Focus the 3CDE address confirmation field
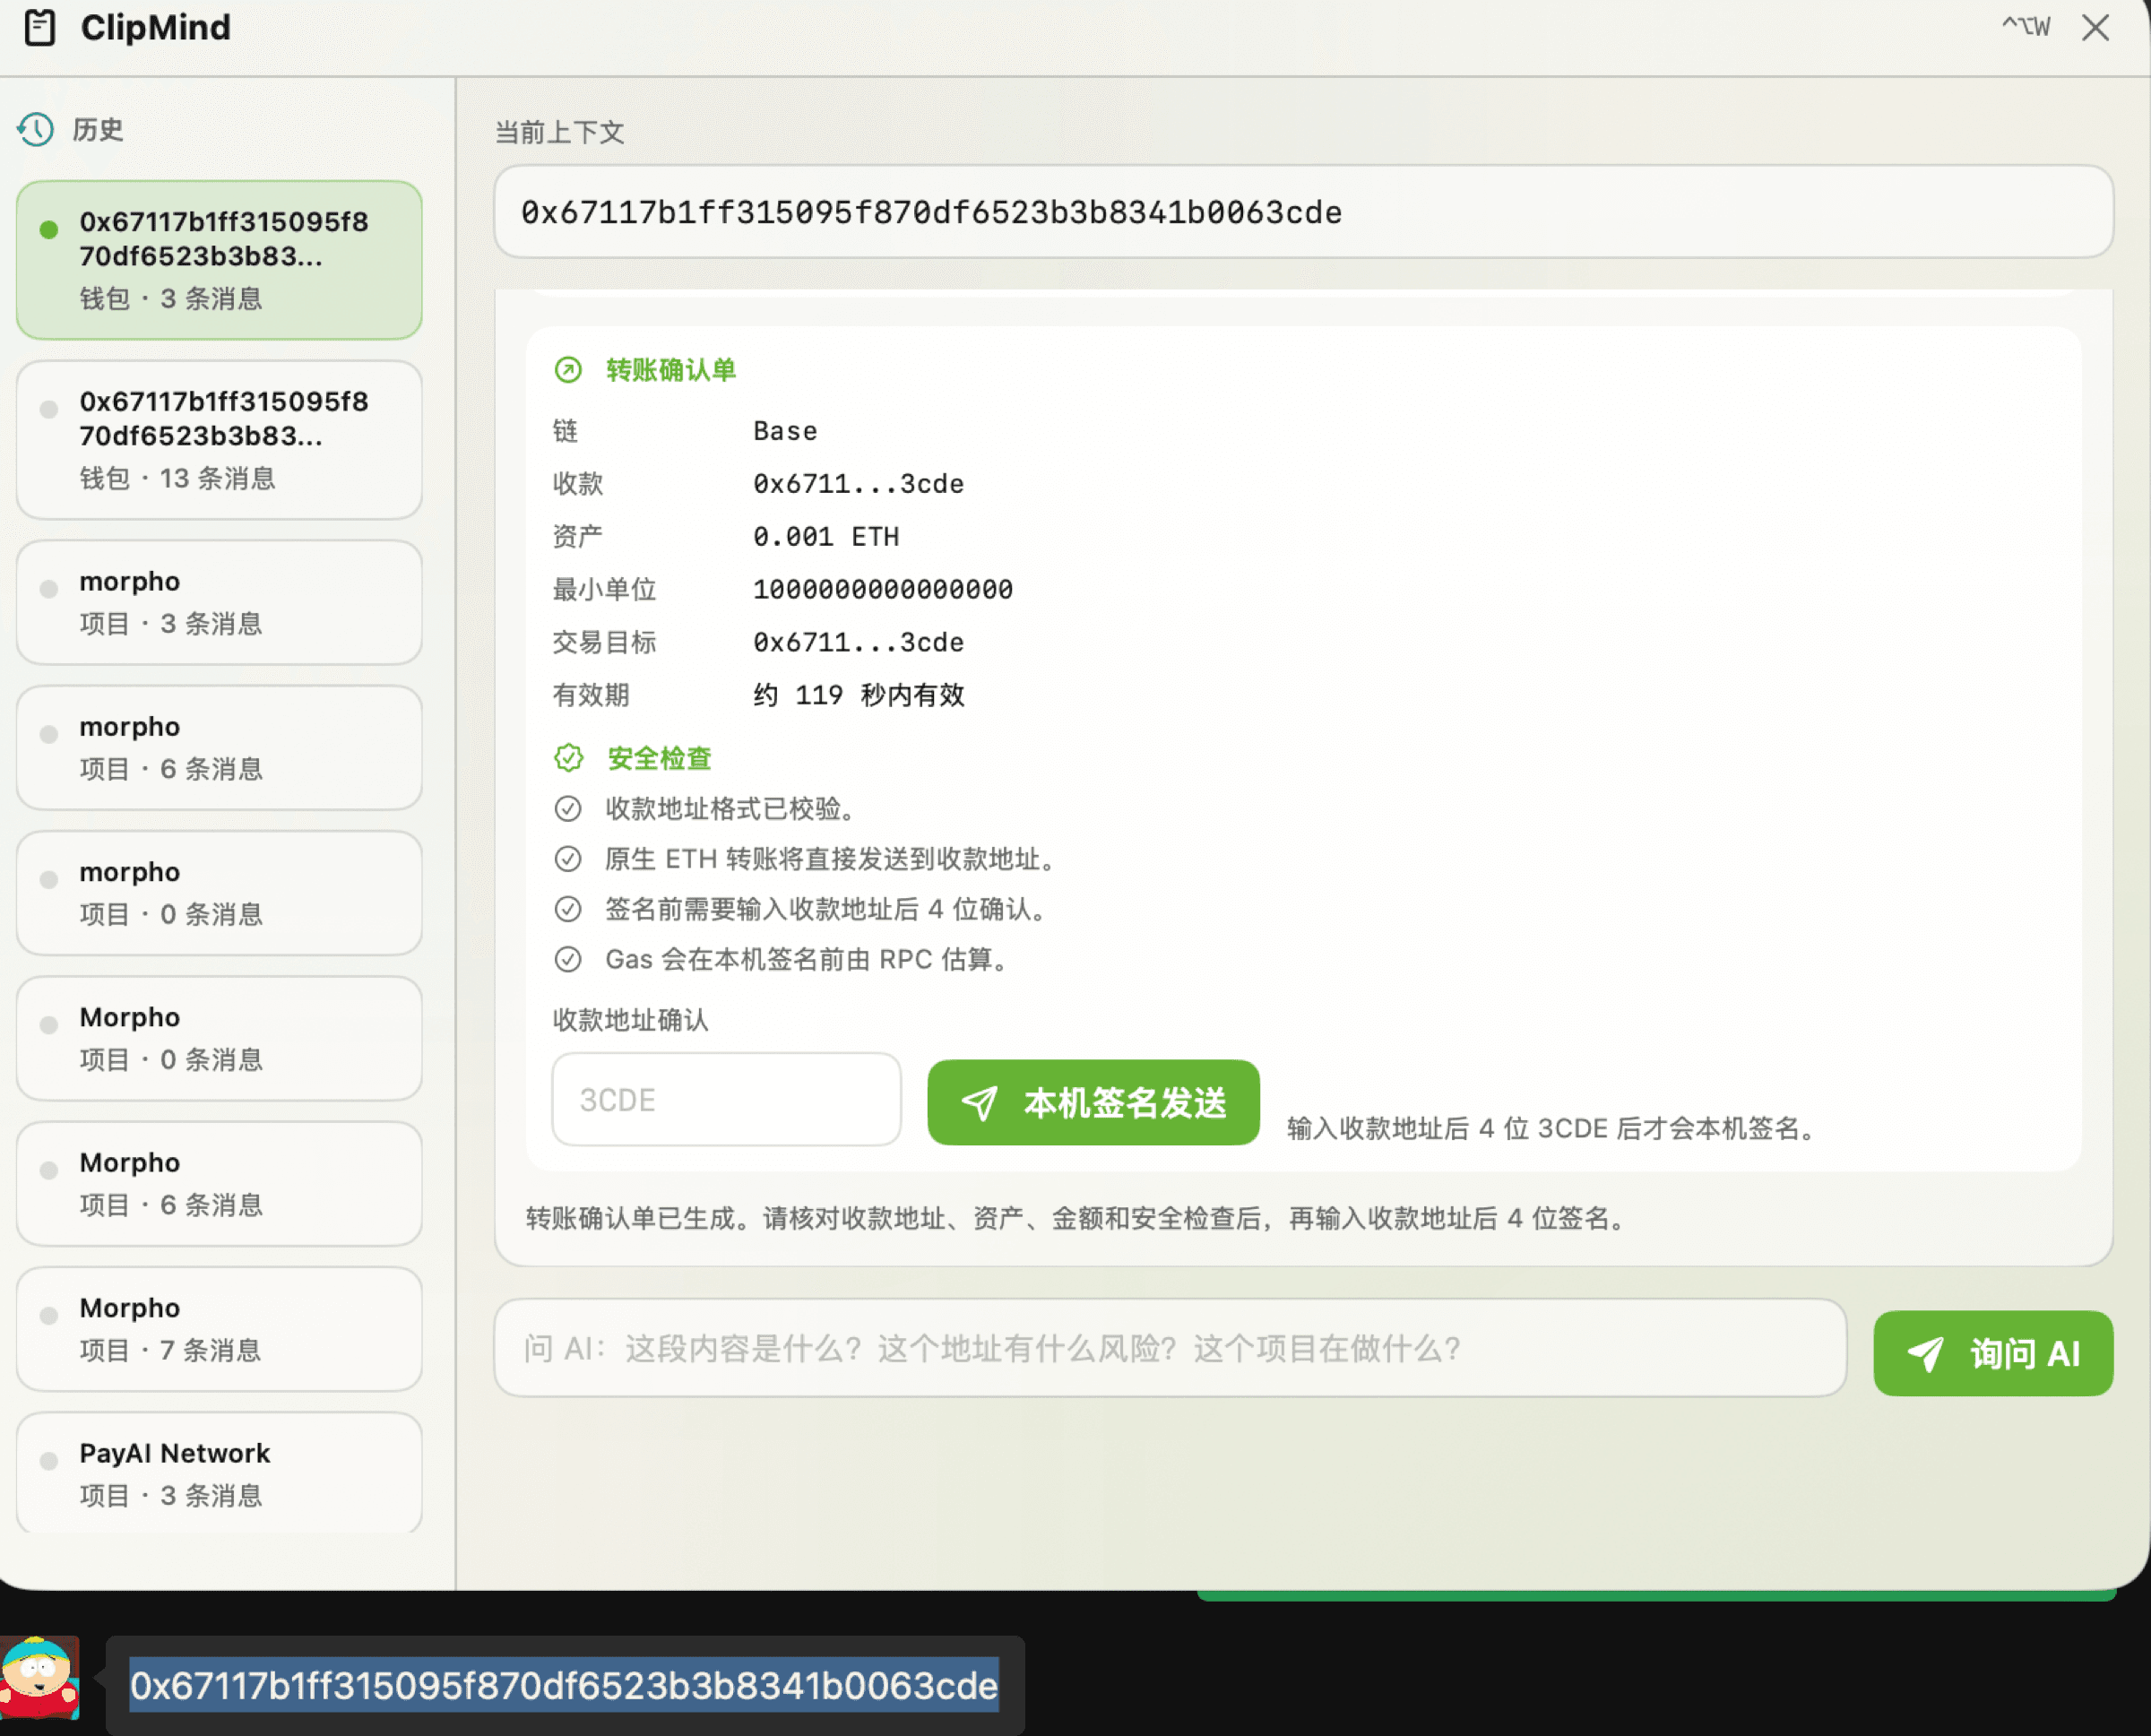 click(x=726, y=1099)
